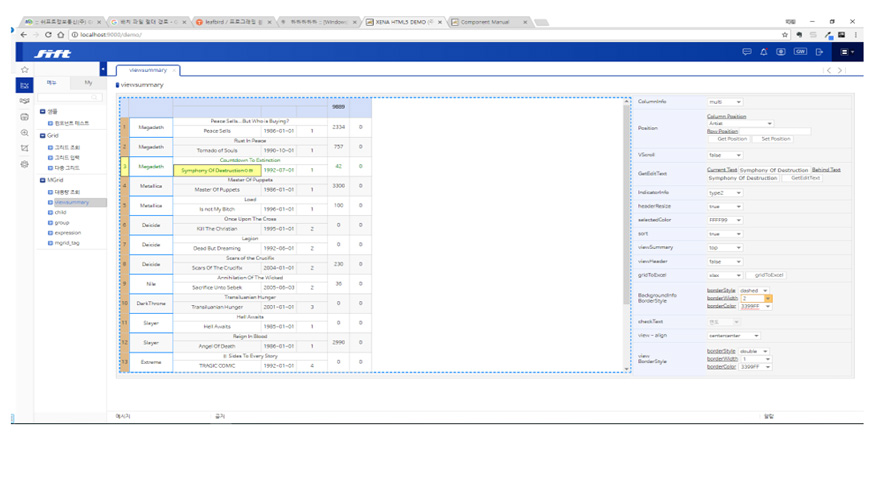Viewport: 876px width, 500px height.
Task: Collapse the side menu panel arrow
Action: [103, 70]
